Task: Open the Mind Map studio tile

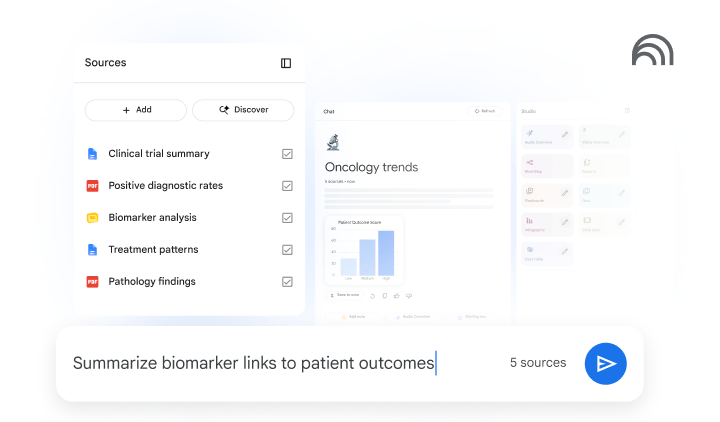Action: click(x=547, y=166)
